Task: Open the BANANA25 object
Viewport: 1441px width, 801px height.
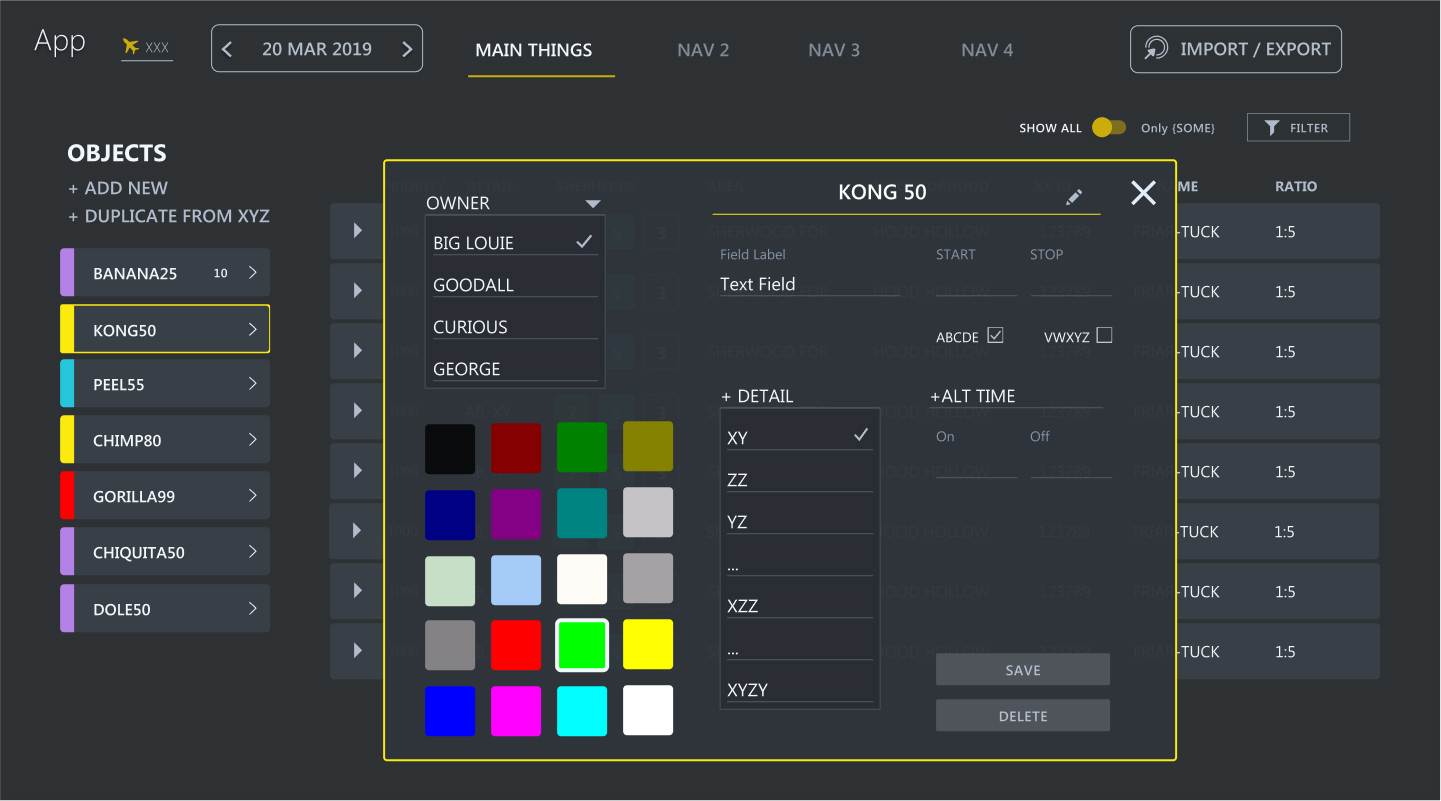Action: pyautogui.click(x=165, y=273)
